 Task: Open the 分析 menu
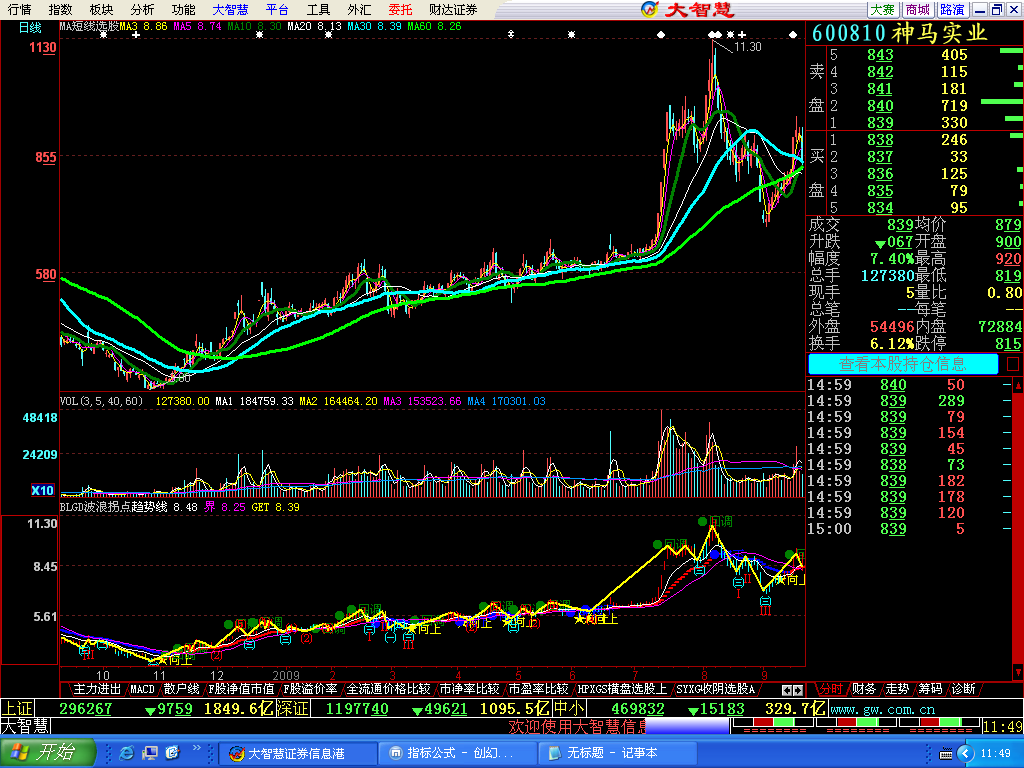pos(142,10)
